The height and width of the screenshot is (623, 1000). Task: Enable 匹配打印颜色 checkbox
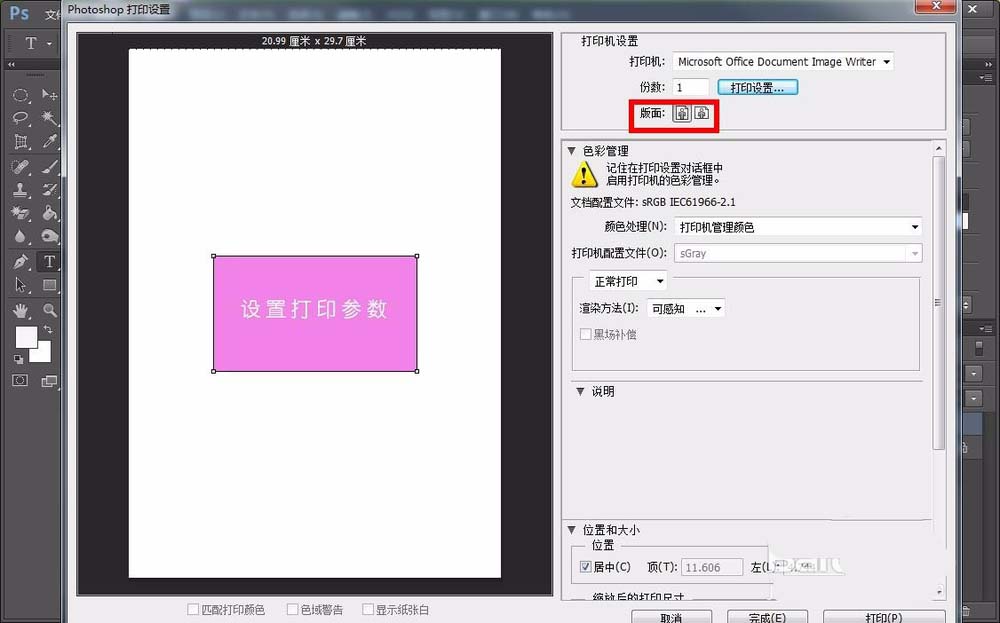[193, 610]
